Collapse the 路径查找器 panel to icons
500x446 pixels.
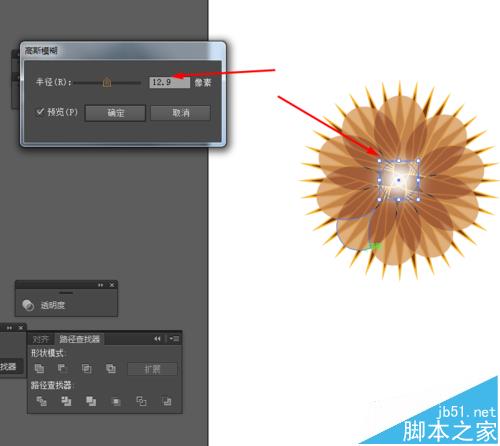[157, 339]
